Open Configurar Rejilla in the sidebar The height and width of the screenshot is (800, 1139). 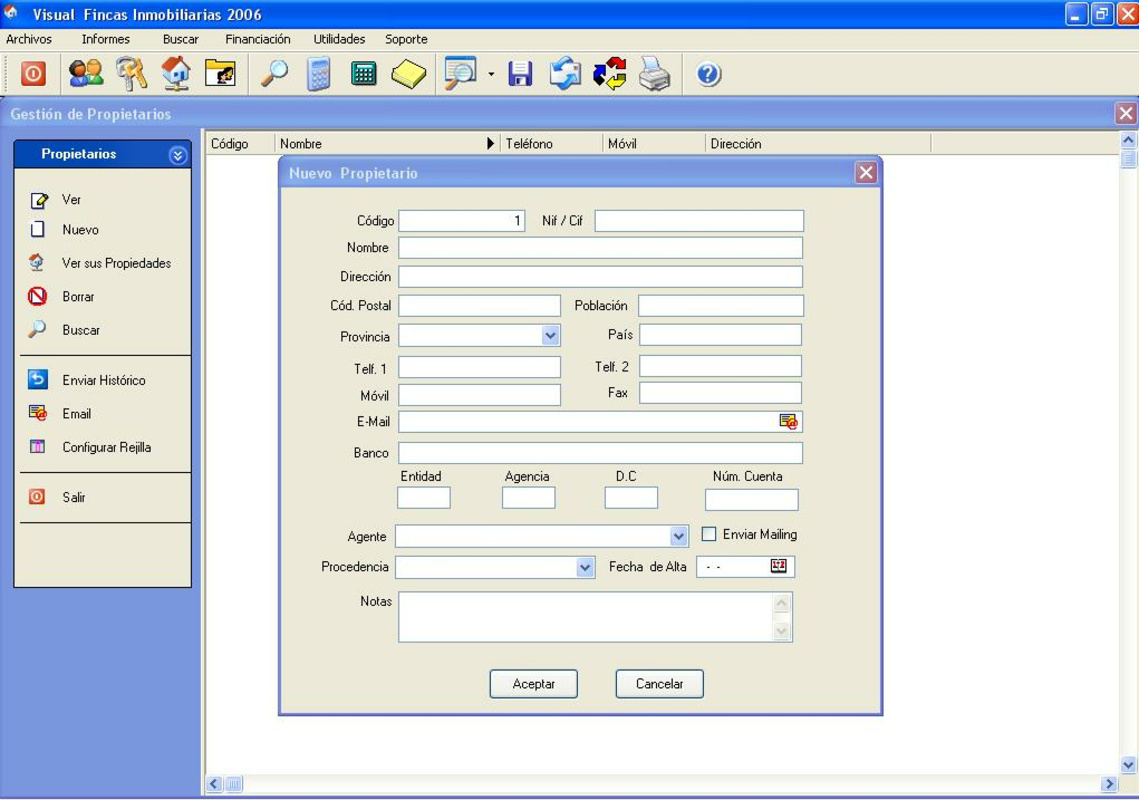pyautogui.click(x=106, y=447)
